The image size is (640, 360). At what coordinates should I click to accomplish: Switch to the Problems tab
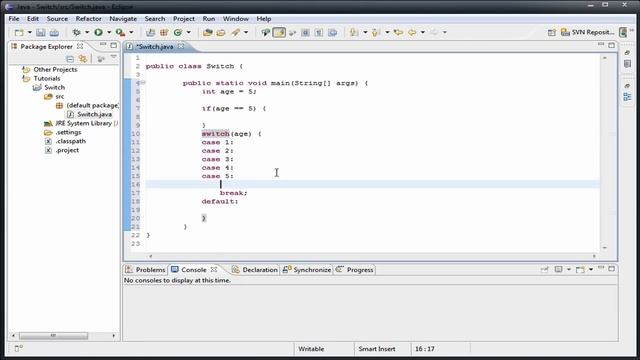[146, 270]
